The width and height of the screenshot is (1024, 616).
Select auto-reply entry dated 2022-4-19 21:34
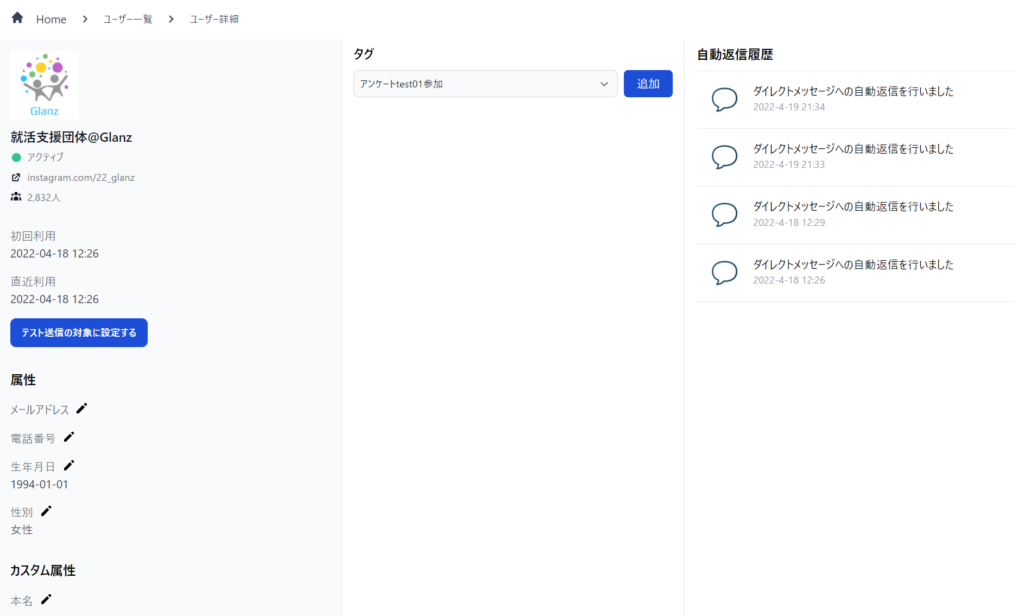pos(856,99)
